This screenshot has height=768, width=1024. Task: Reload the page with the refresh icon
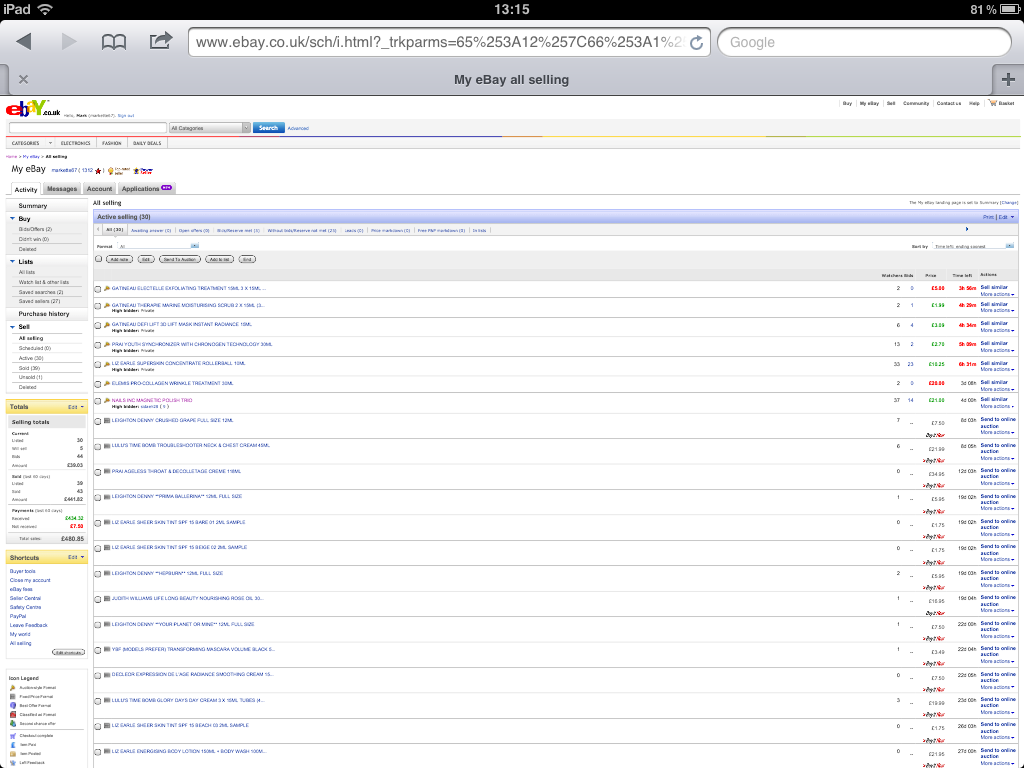(697, 42)
